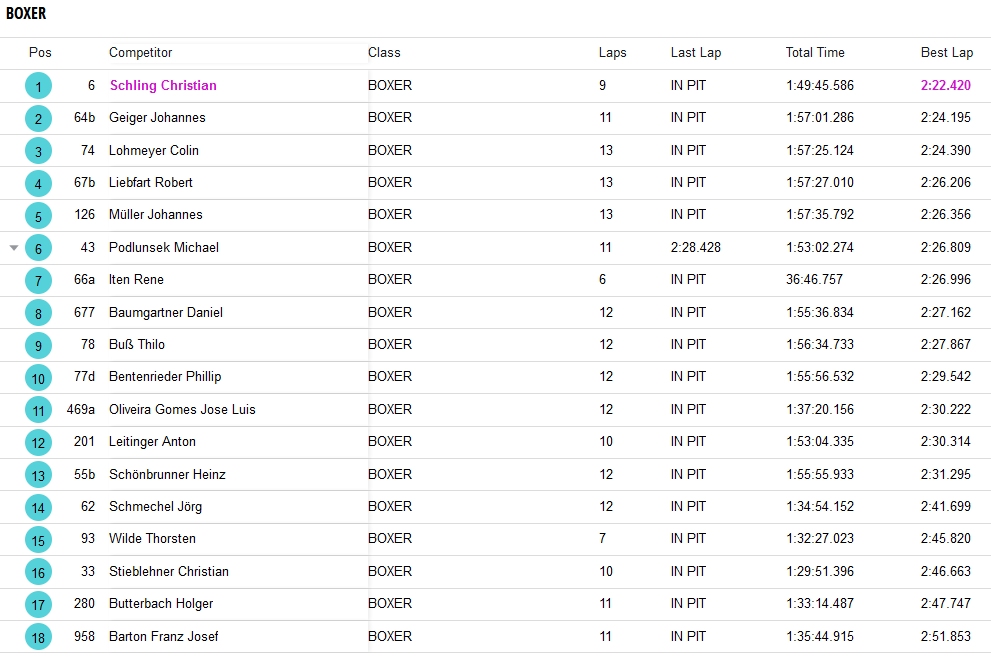This screenshot has width=991, height=662.
Task: Click the position 10 circle badge
Action: point(38,378)
